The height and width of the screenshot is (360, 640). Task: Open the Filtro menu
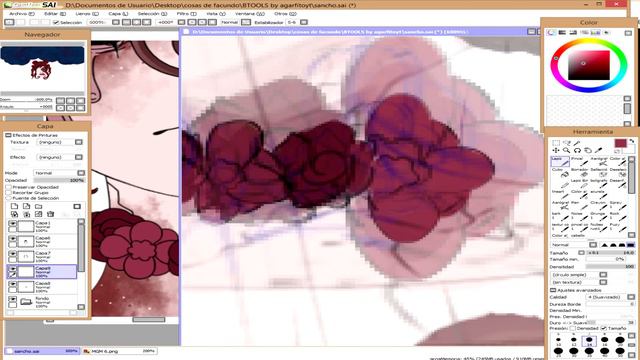pyautogui.click(x=186, y=13)
